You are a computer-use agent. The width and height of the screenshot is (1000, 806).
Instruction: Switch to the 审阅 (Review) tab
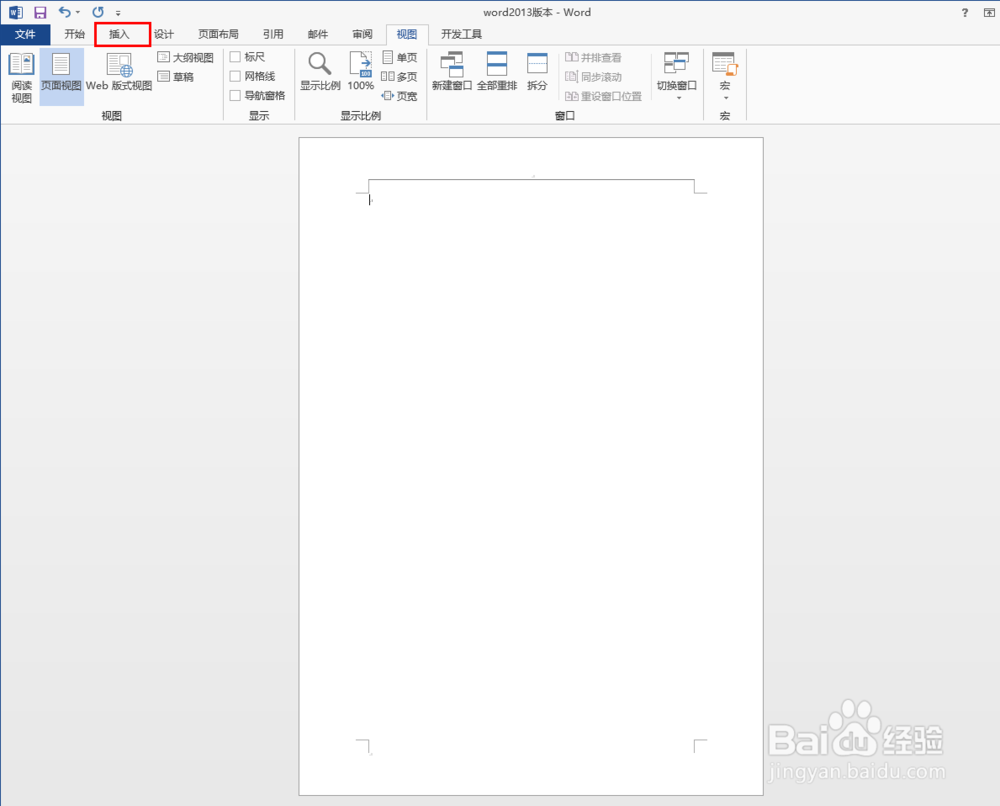coord(362,34)
